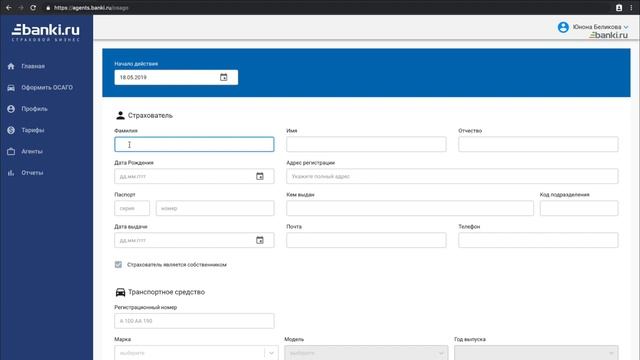Go to Профиль in the sidebar
The height and width of the screenshot is (360, 640).
(x=34, y=109)
